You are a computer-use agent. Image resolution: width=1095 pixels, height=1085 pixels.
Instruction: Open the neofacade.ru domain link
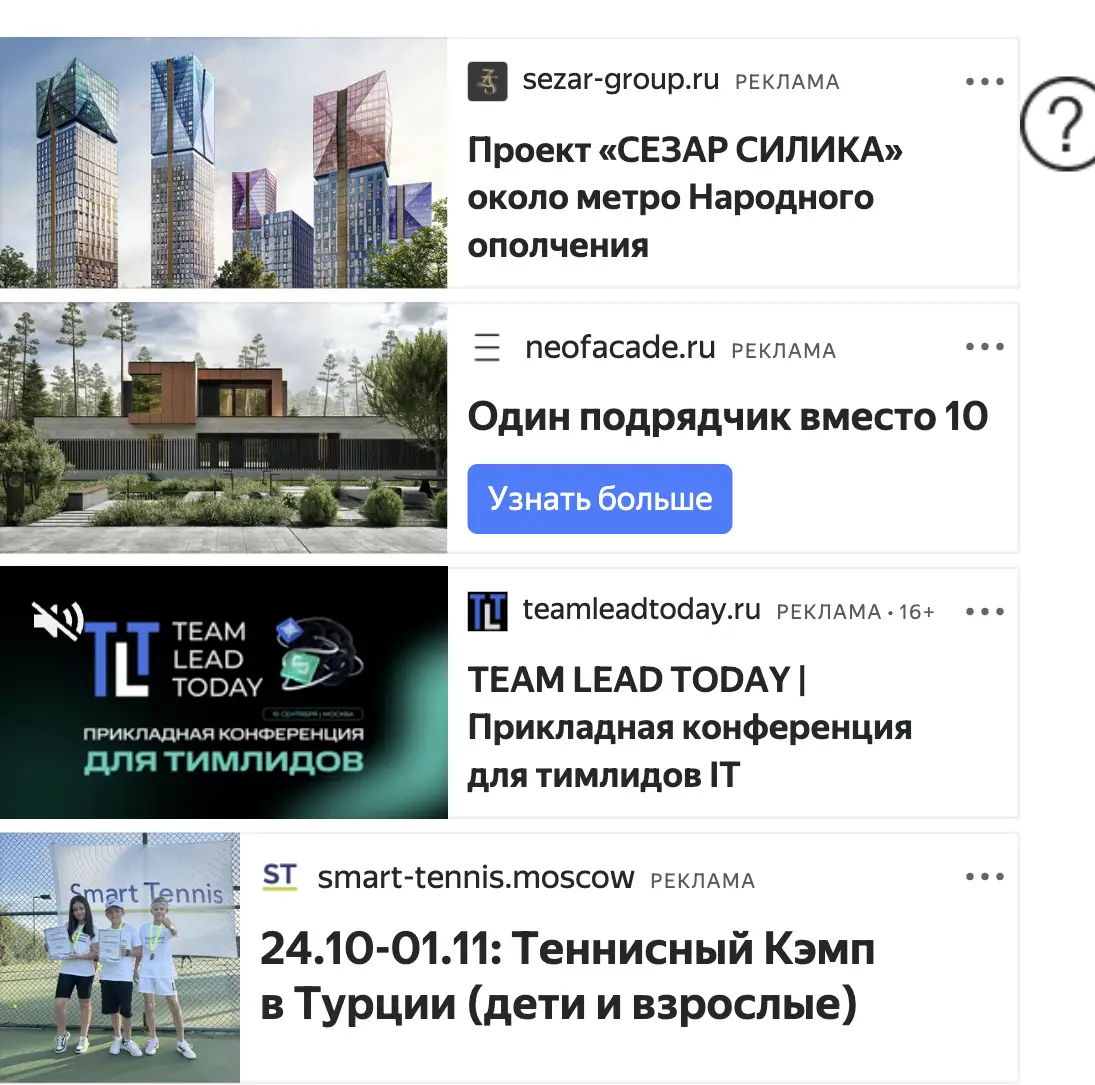coord(620,347)
